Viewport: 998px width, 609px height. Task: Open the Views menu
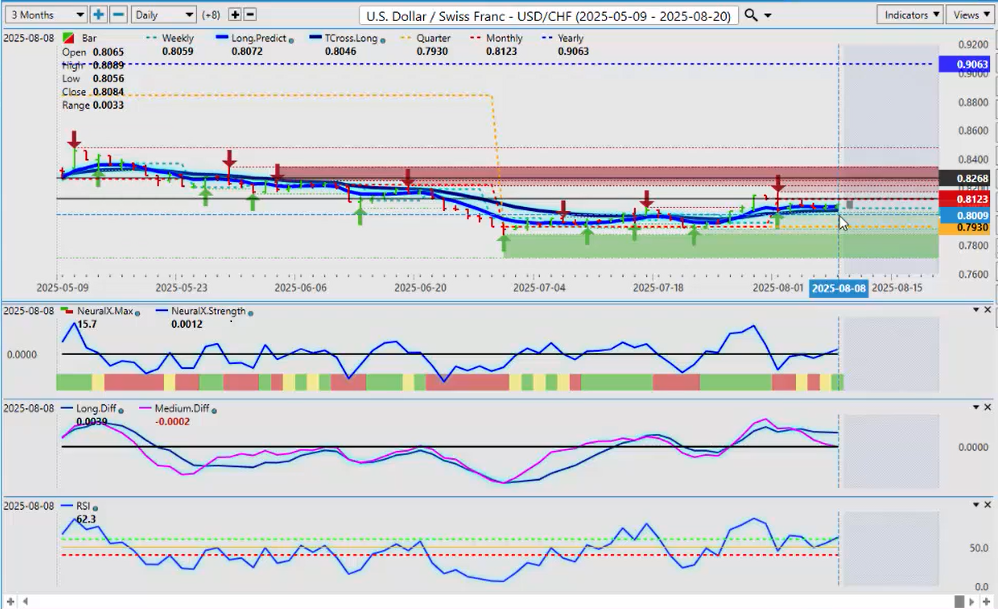970,15
